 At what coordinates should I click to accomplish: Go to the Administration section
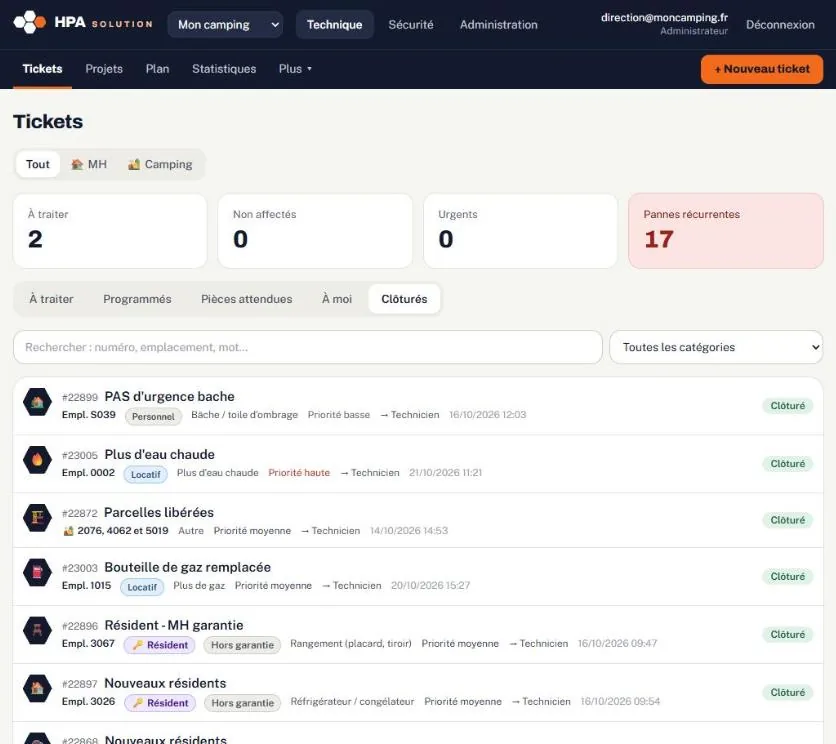pos(499,25)
